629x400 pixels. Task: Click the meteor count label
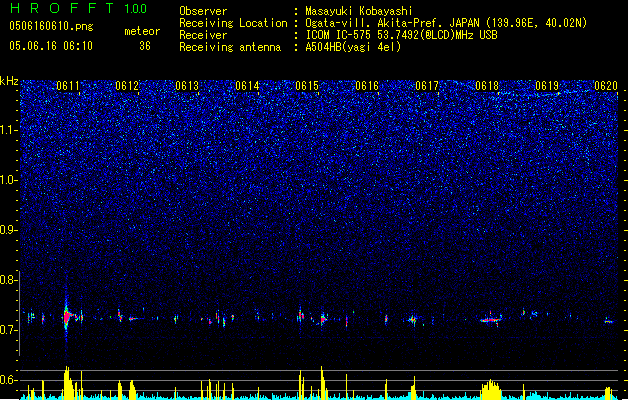[142, 31]
